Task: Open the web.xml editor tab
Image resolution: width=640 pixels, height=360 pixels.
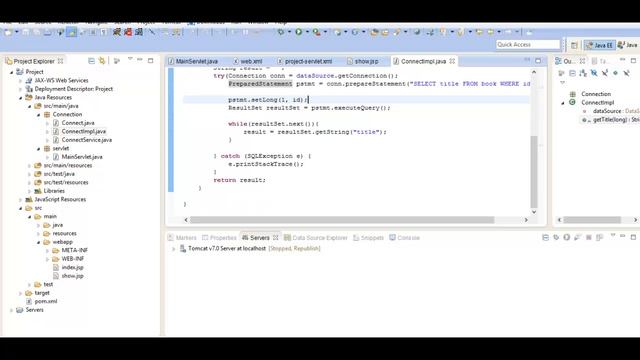Action: pos(248,61)
